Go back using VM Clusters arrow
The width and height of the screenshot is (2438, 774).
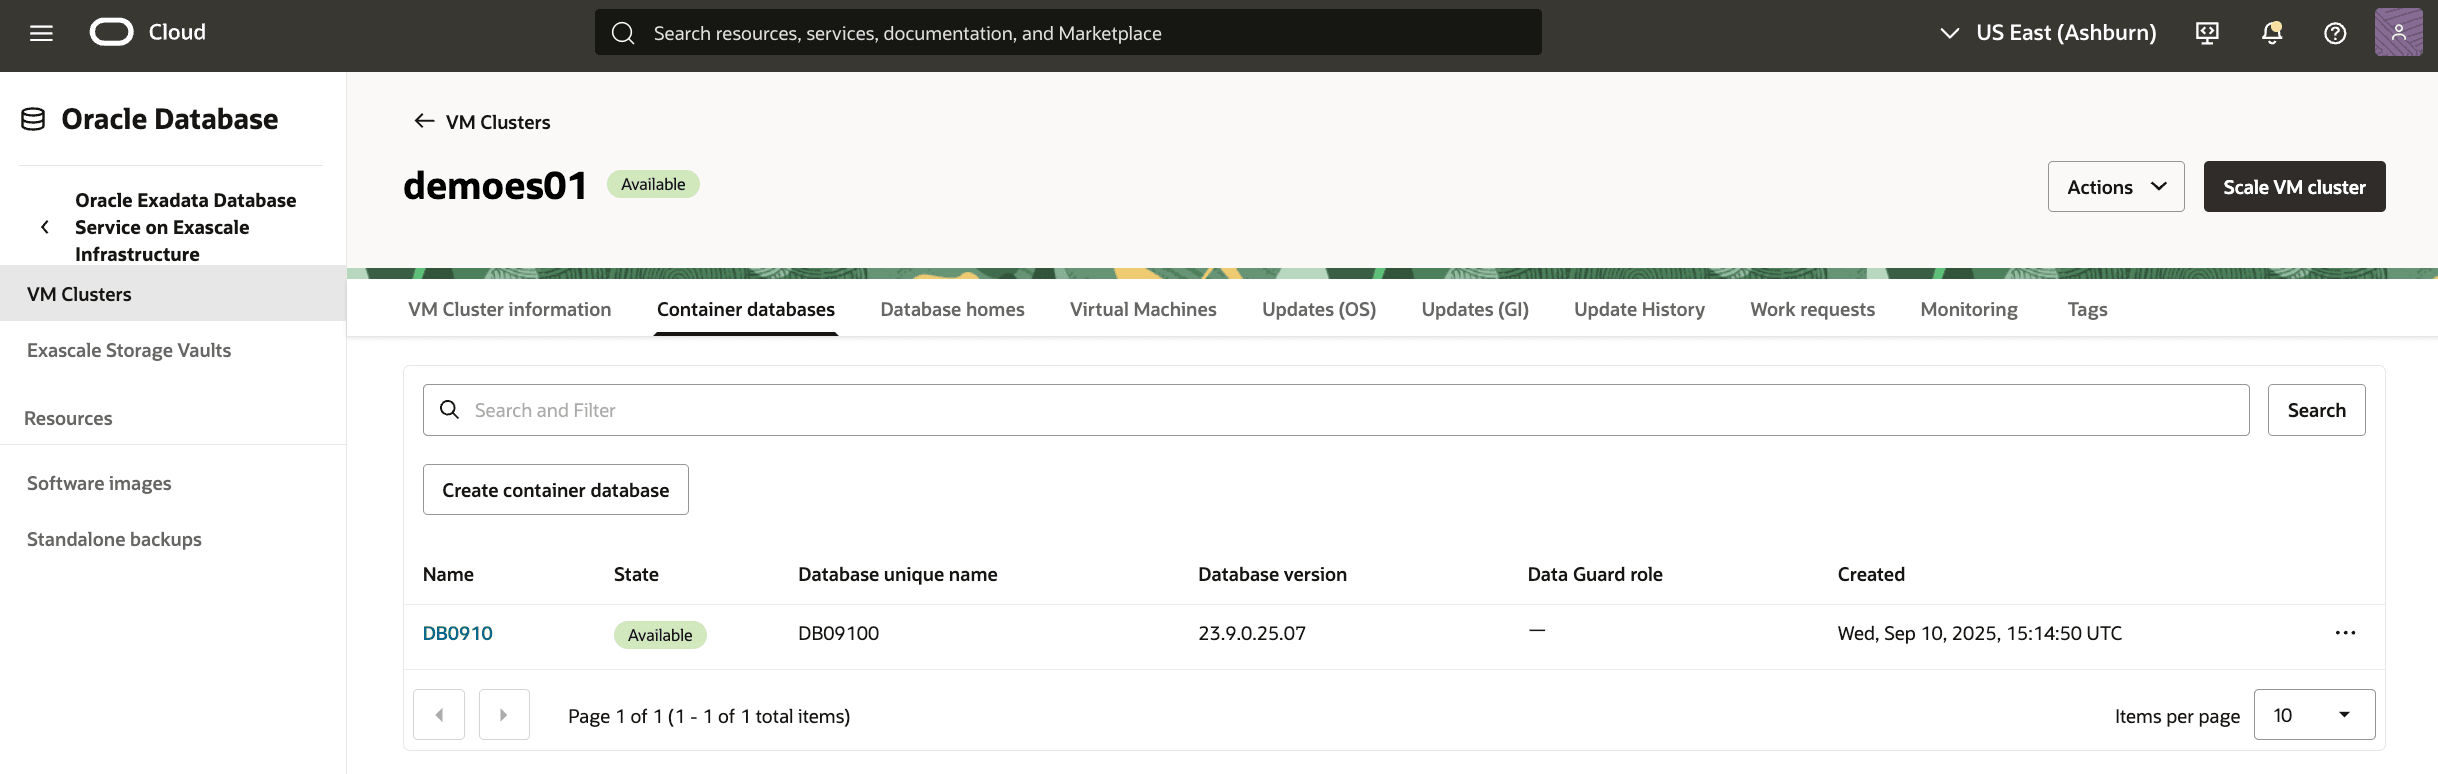point(424,121)
